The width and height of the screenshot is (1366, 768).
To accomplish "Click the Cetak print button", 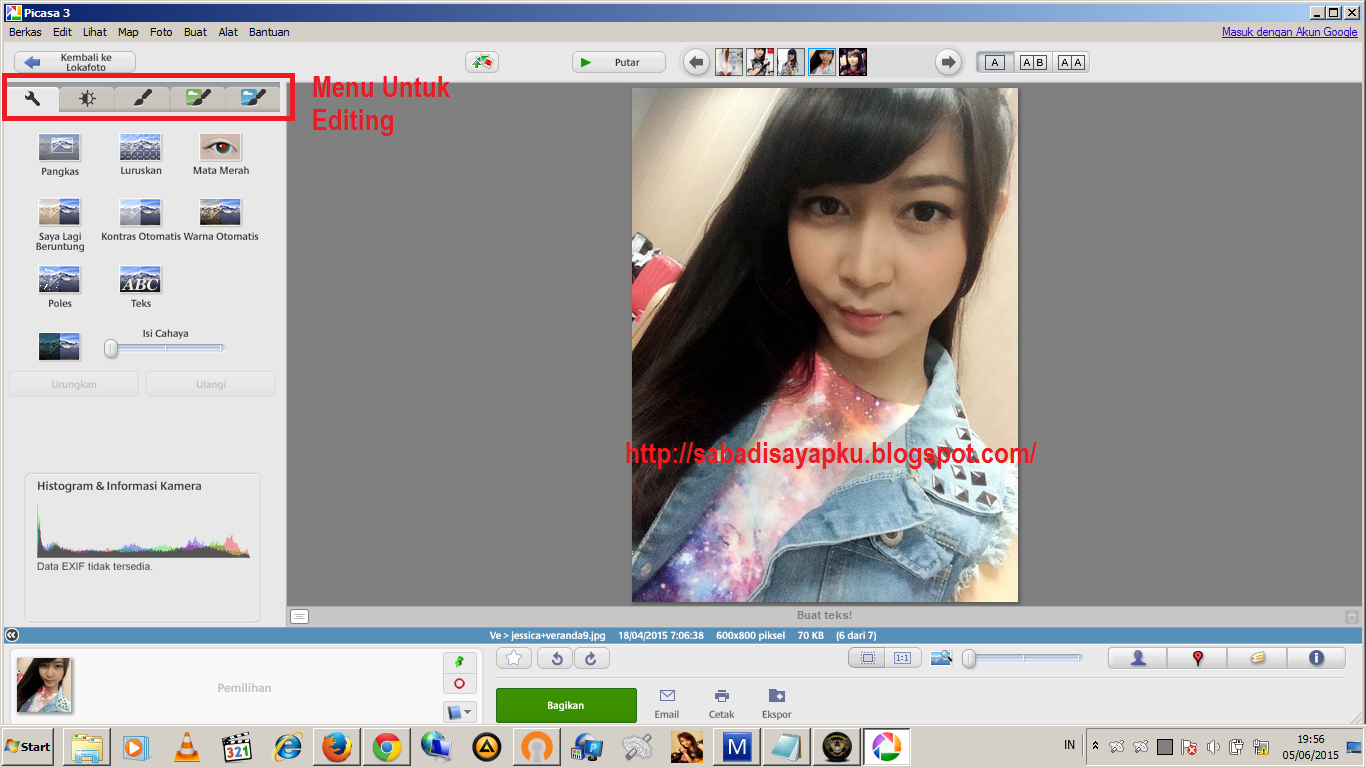I will (x=721, y=704).
